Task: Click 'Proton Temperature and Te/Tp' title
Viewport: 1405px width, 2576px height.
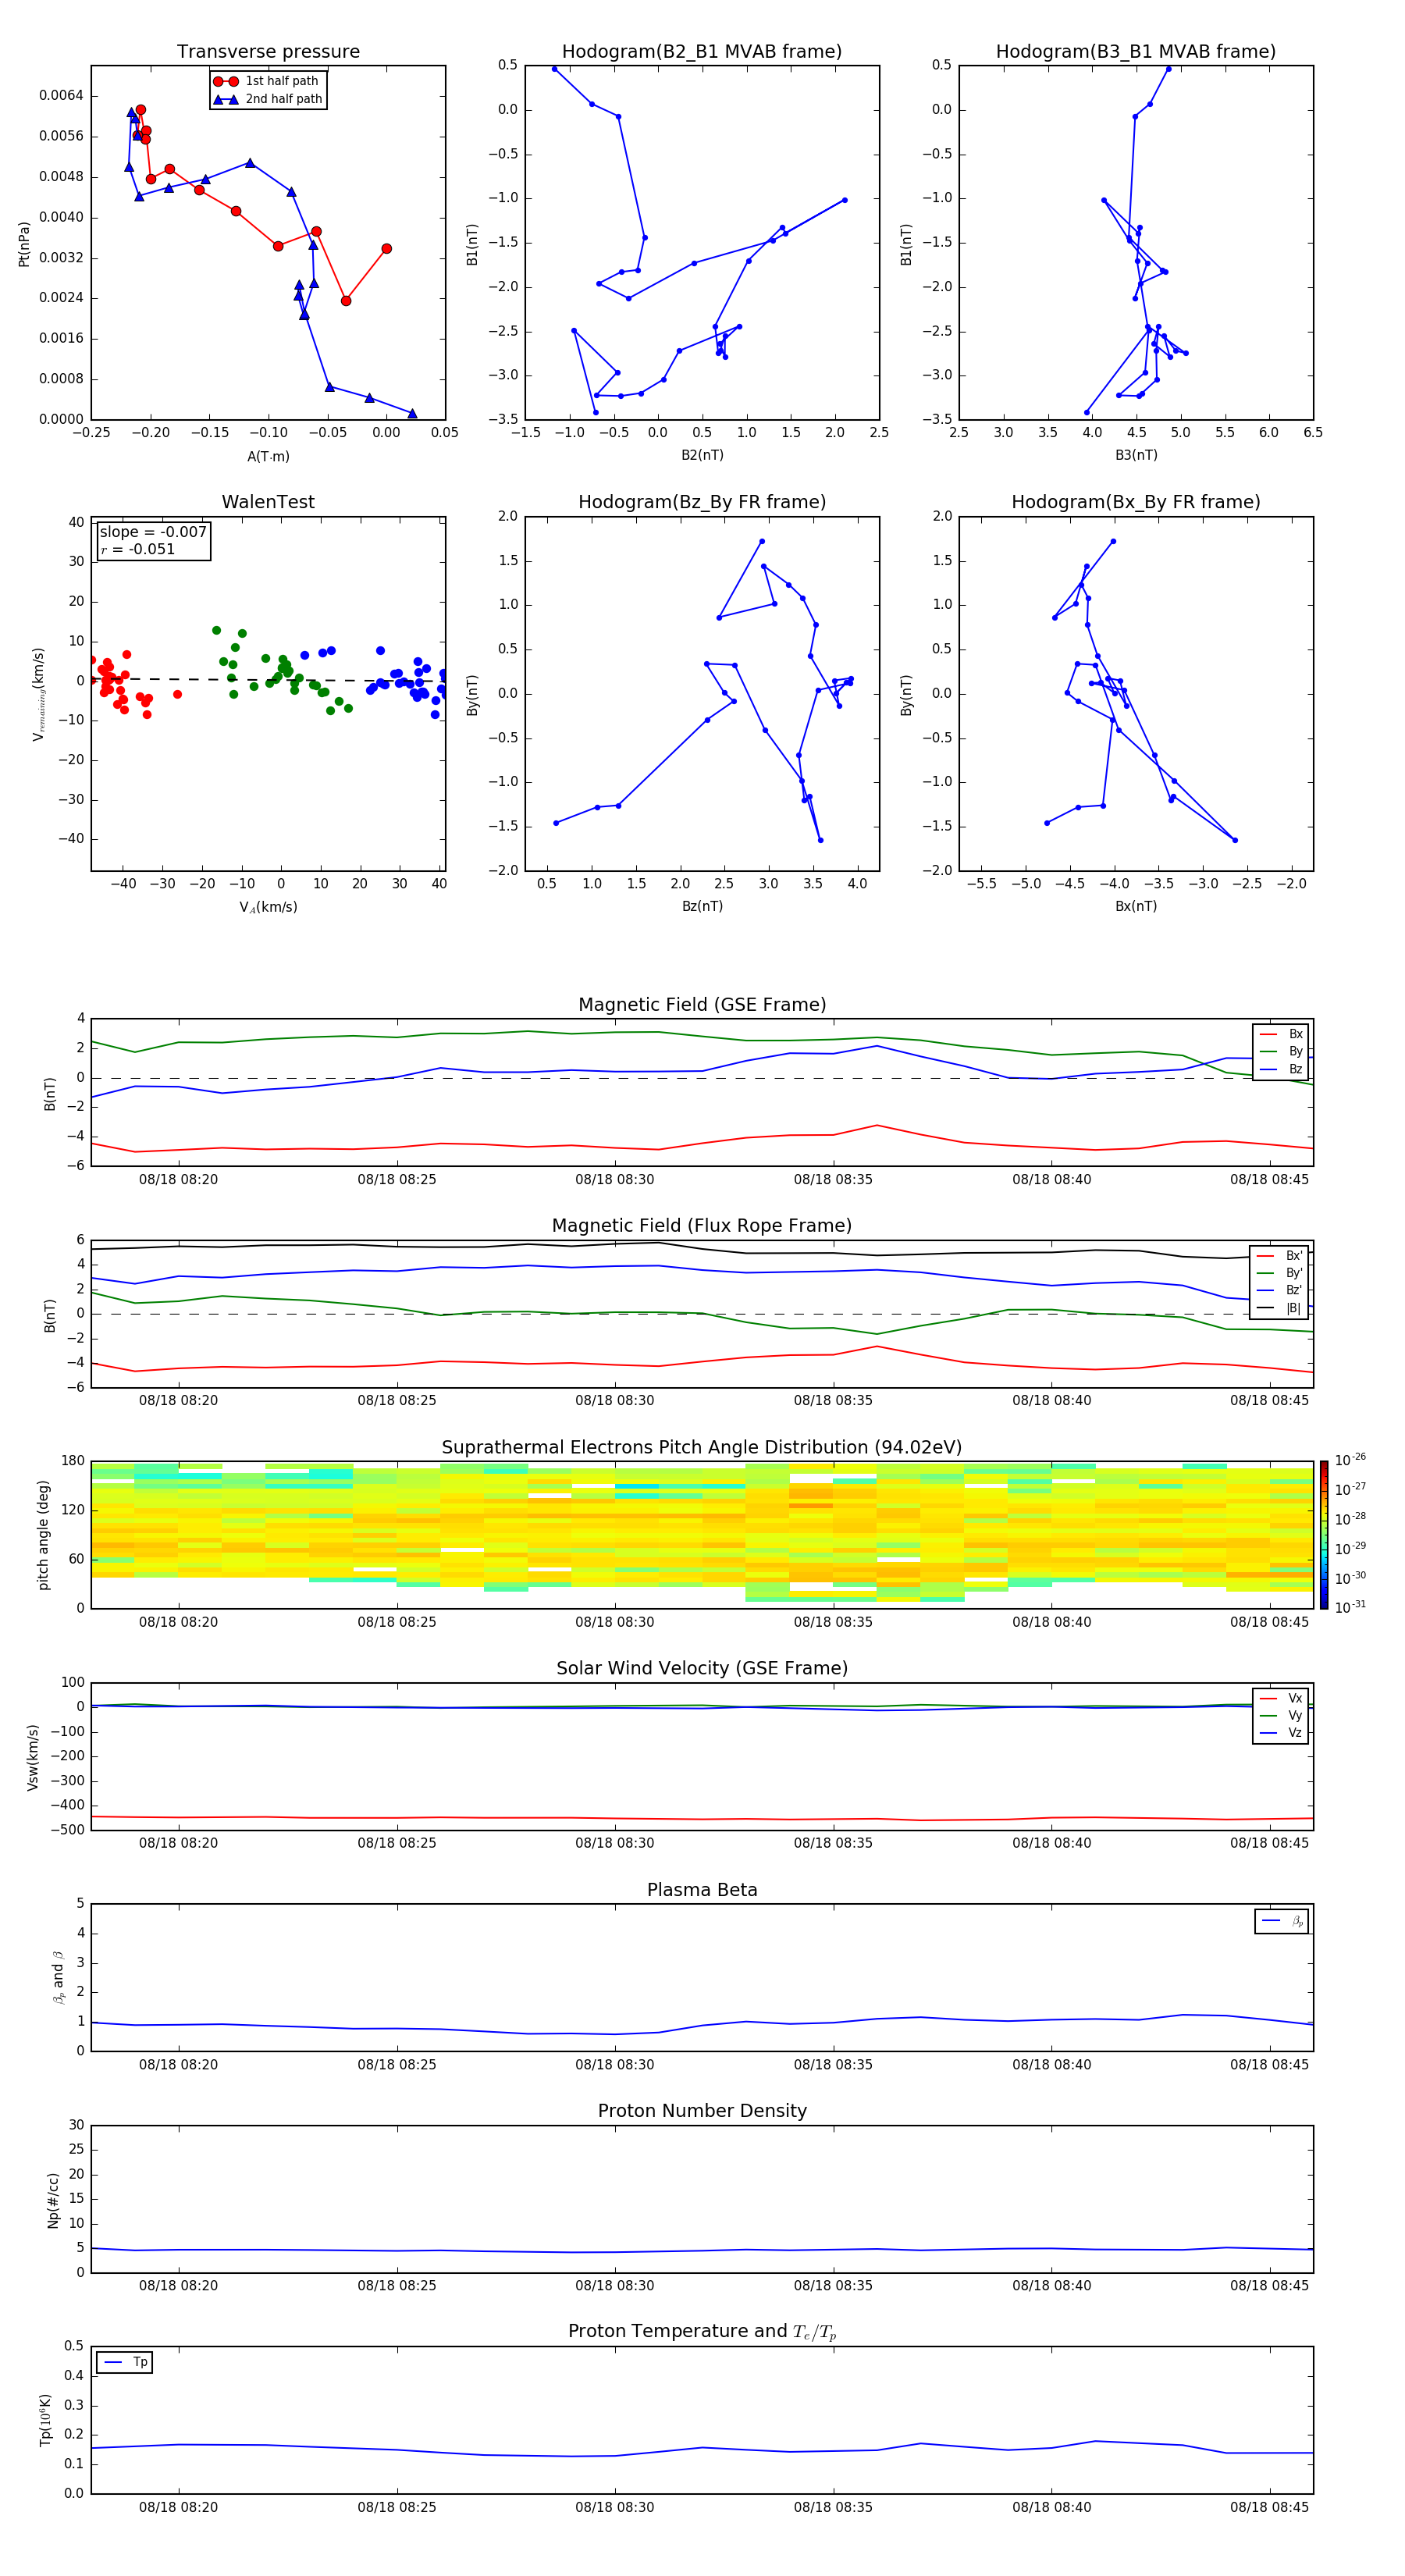Action: 702,2332
